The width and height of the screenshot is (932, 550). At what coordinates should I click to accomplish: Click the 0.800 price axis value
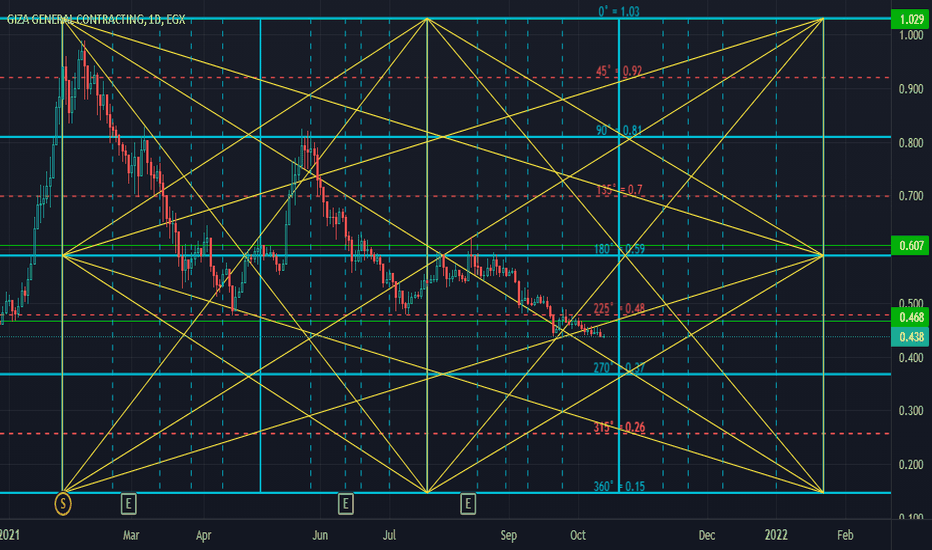tap(911, 143)
